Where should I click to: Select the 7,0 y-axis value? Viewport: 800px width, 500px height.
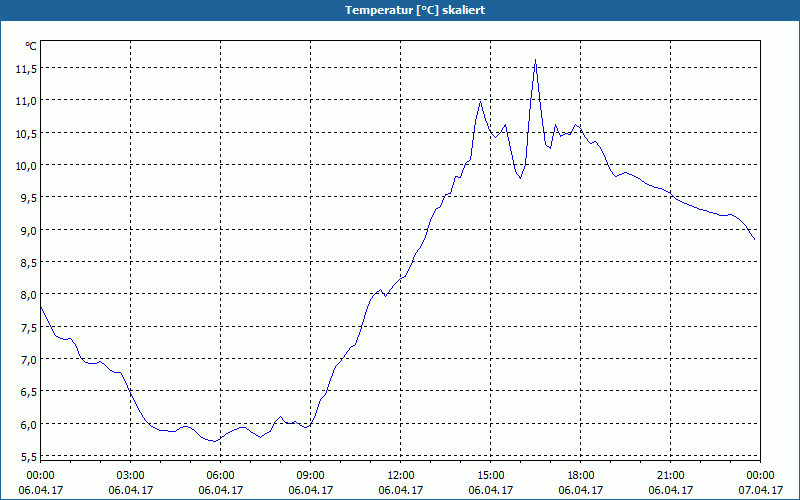[28, 360]
